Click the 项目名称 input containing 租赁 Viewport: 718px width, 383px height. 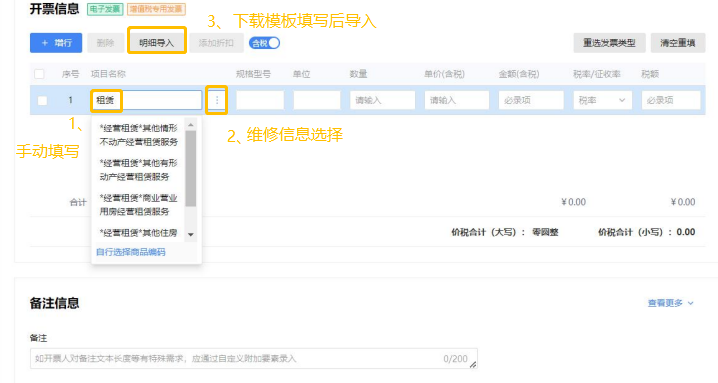147,100
